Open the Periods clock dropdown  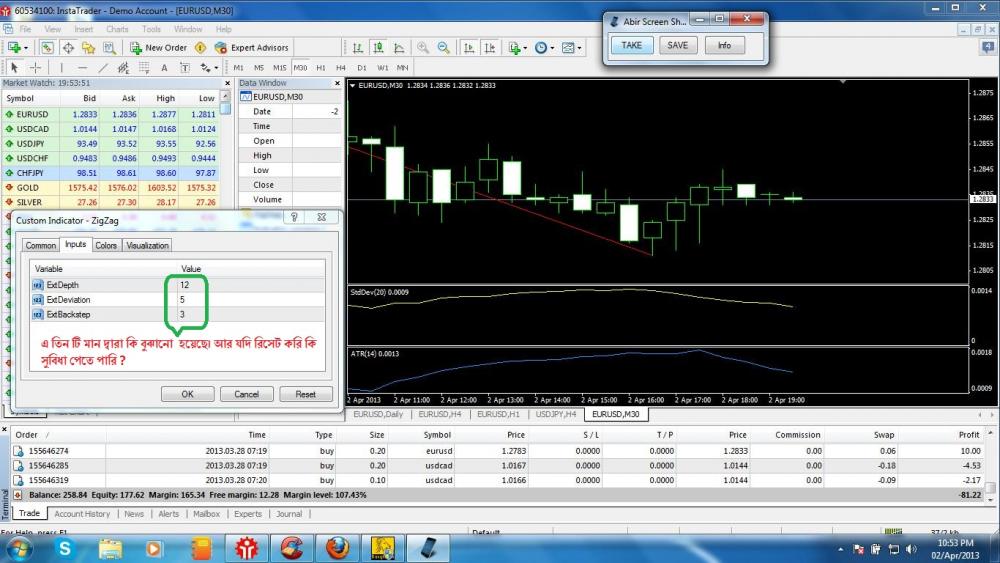544,48
